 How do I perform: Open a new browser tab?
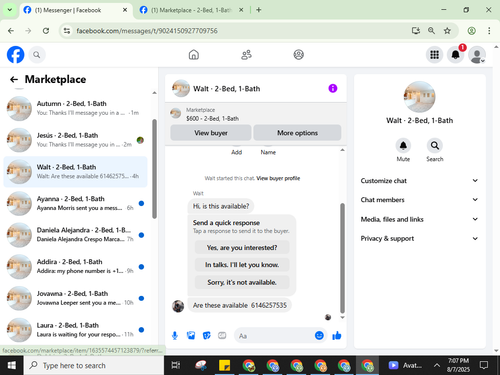(259, 10)
